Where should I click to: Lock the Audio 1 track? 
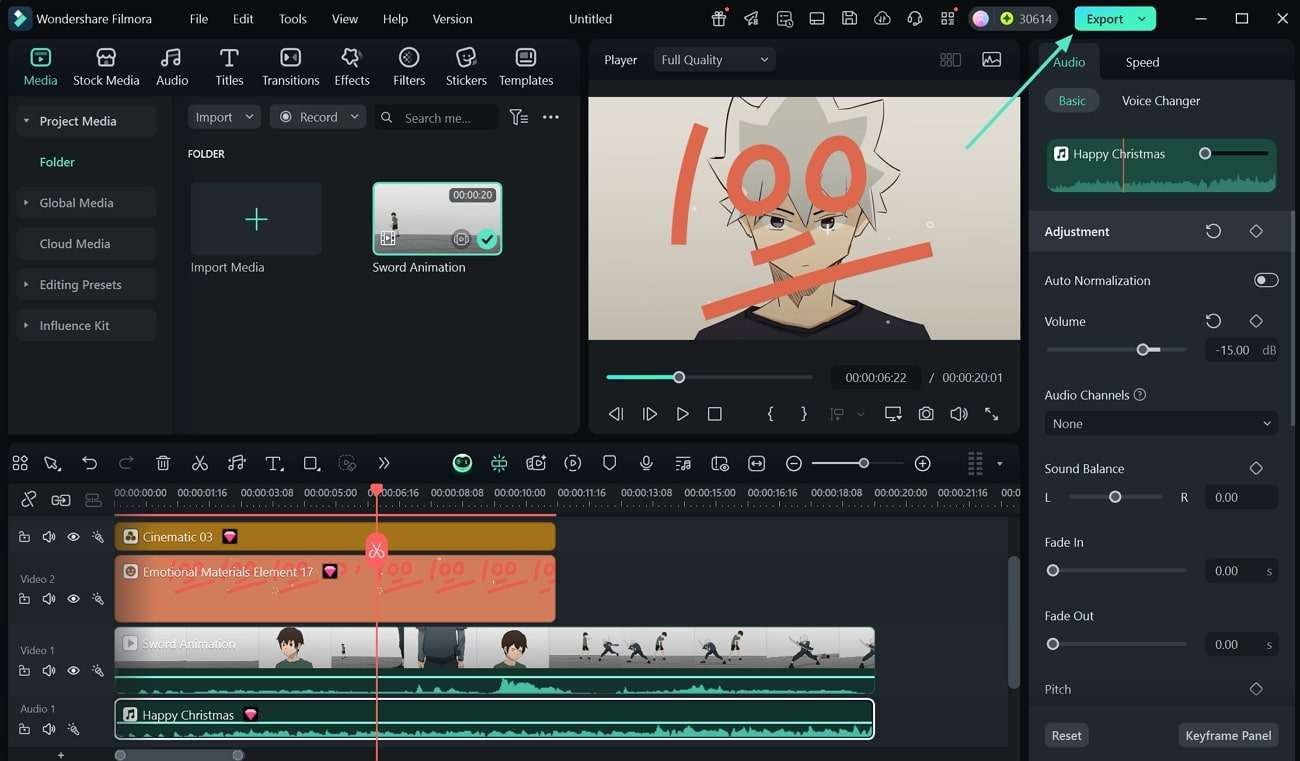coord(24,729)
